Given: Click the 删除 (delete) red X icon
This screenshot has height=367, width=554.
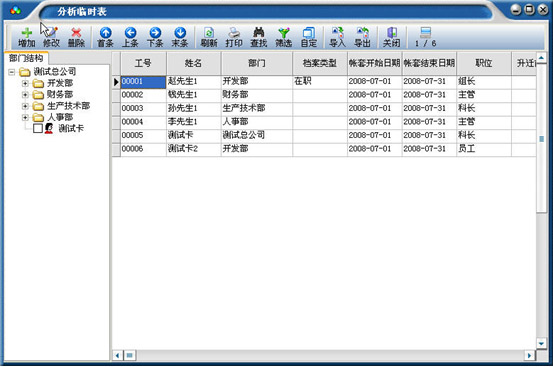Looking at the screenshot, I should pos(76,33).
